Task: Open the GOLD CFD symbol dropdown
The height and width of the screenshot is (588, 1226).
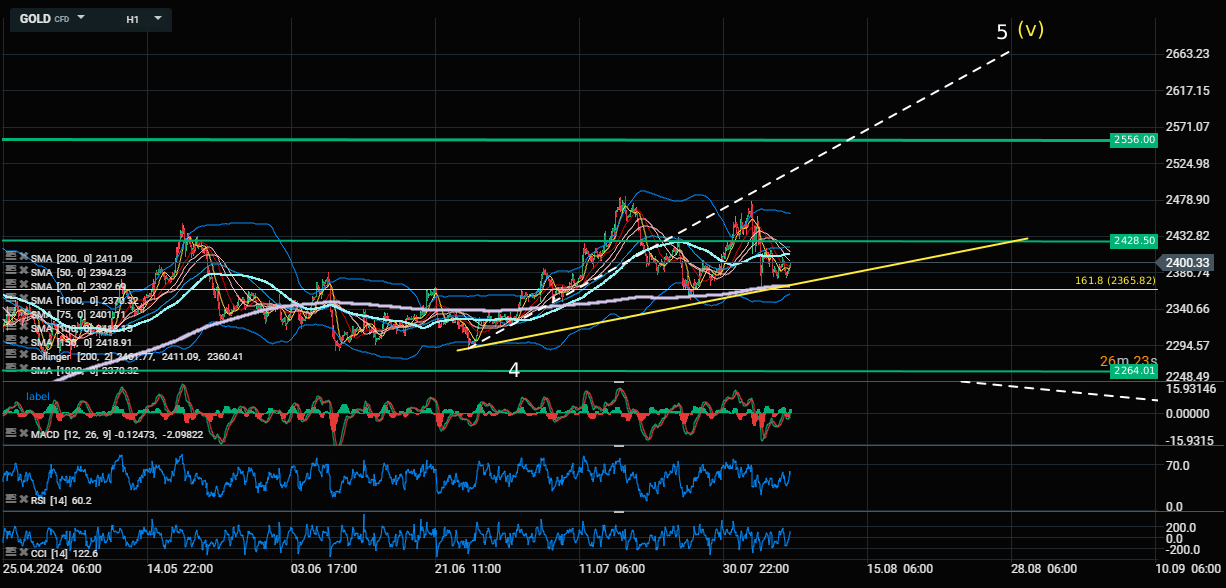Action: coord(81,18)
